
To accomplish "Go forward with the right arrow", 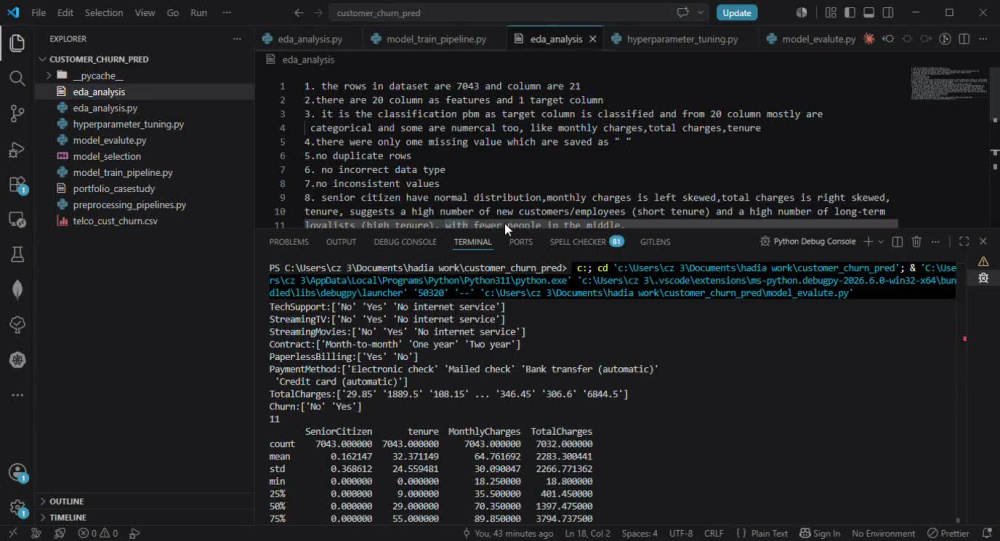I will tap(318, 13).
